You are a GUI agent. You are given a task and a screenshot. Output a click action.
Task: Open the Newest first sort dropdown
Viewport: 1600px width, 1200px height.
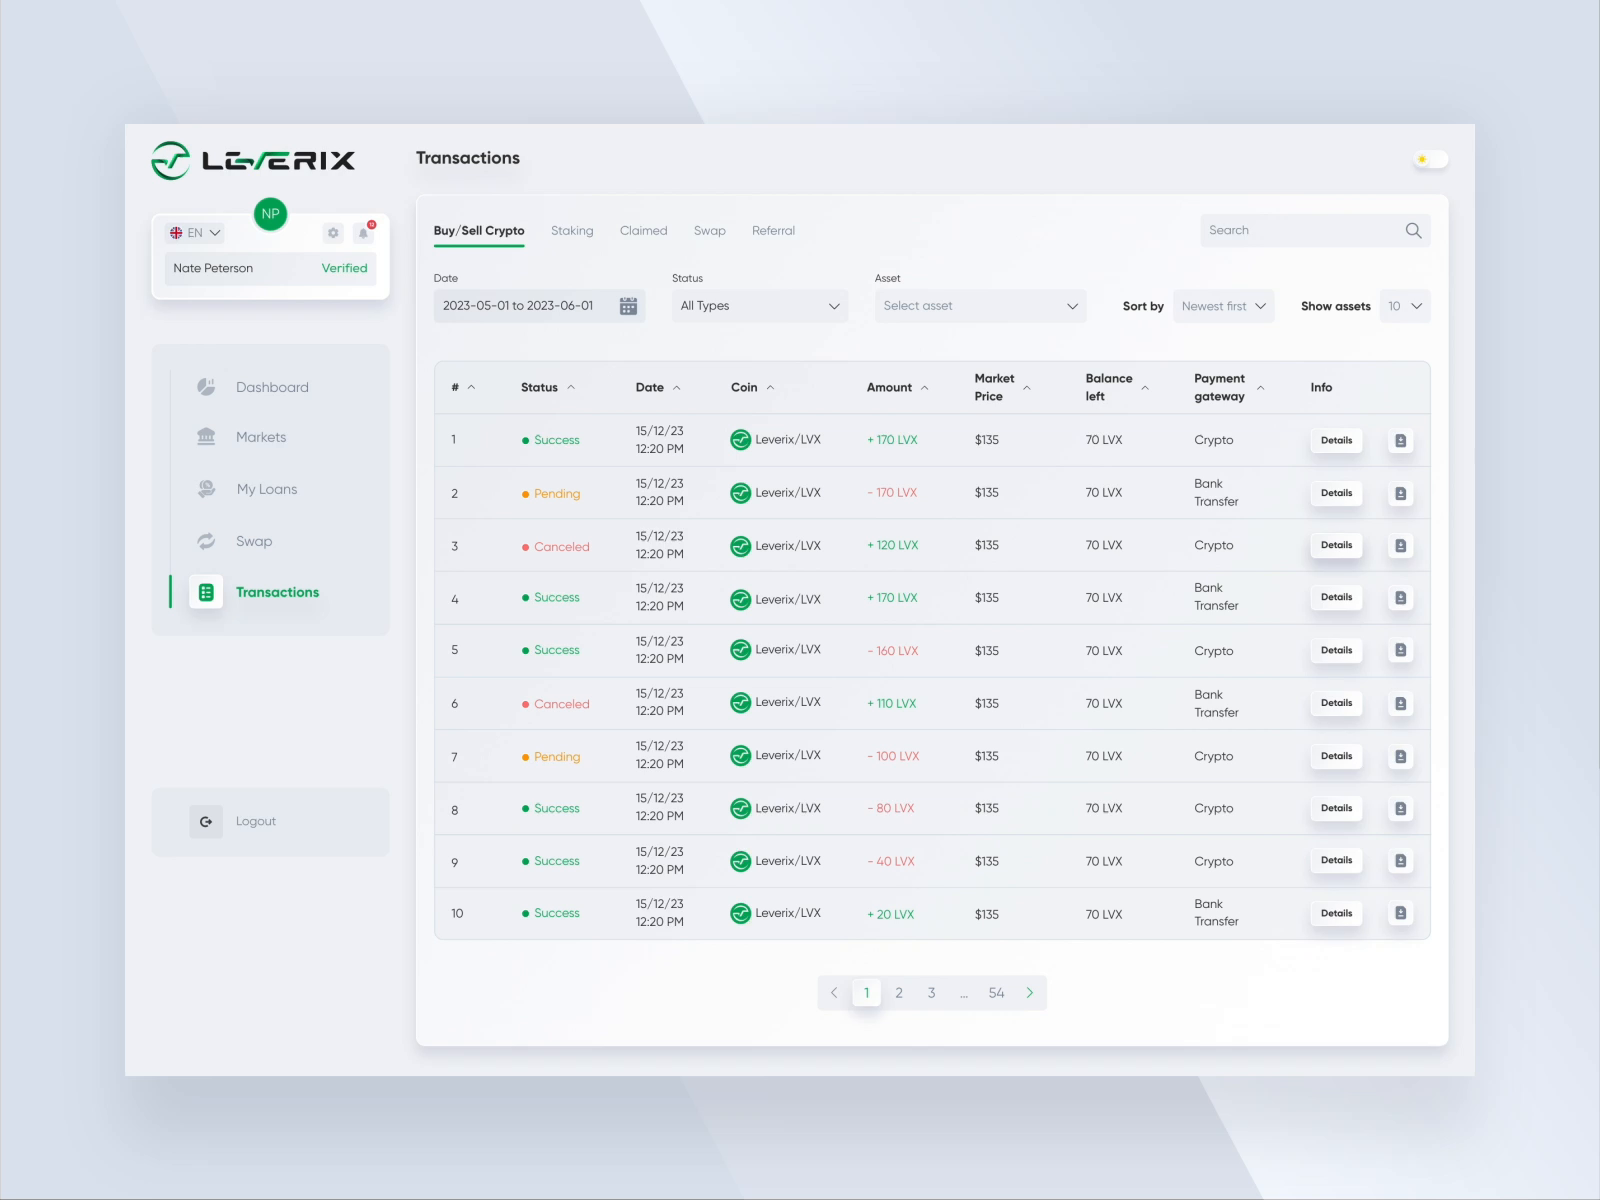coord(1224,306)
